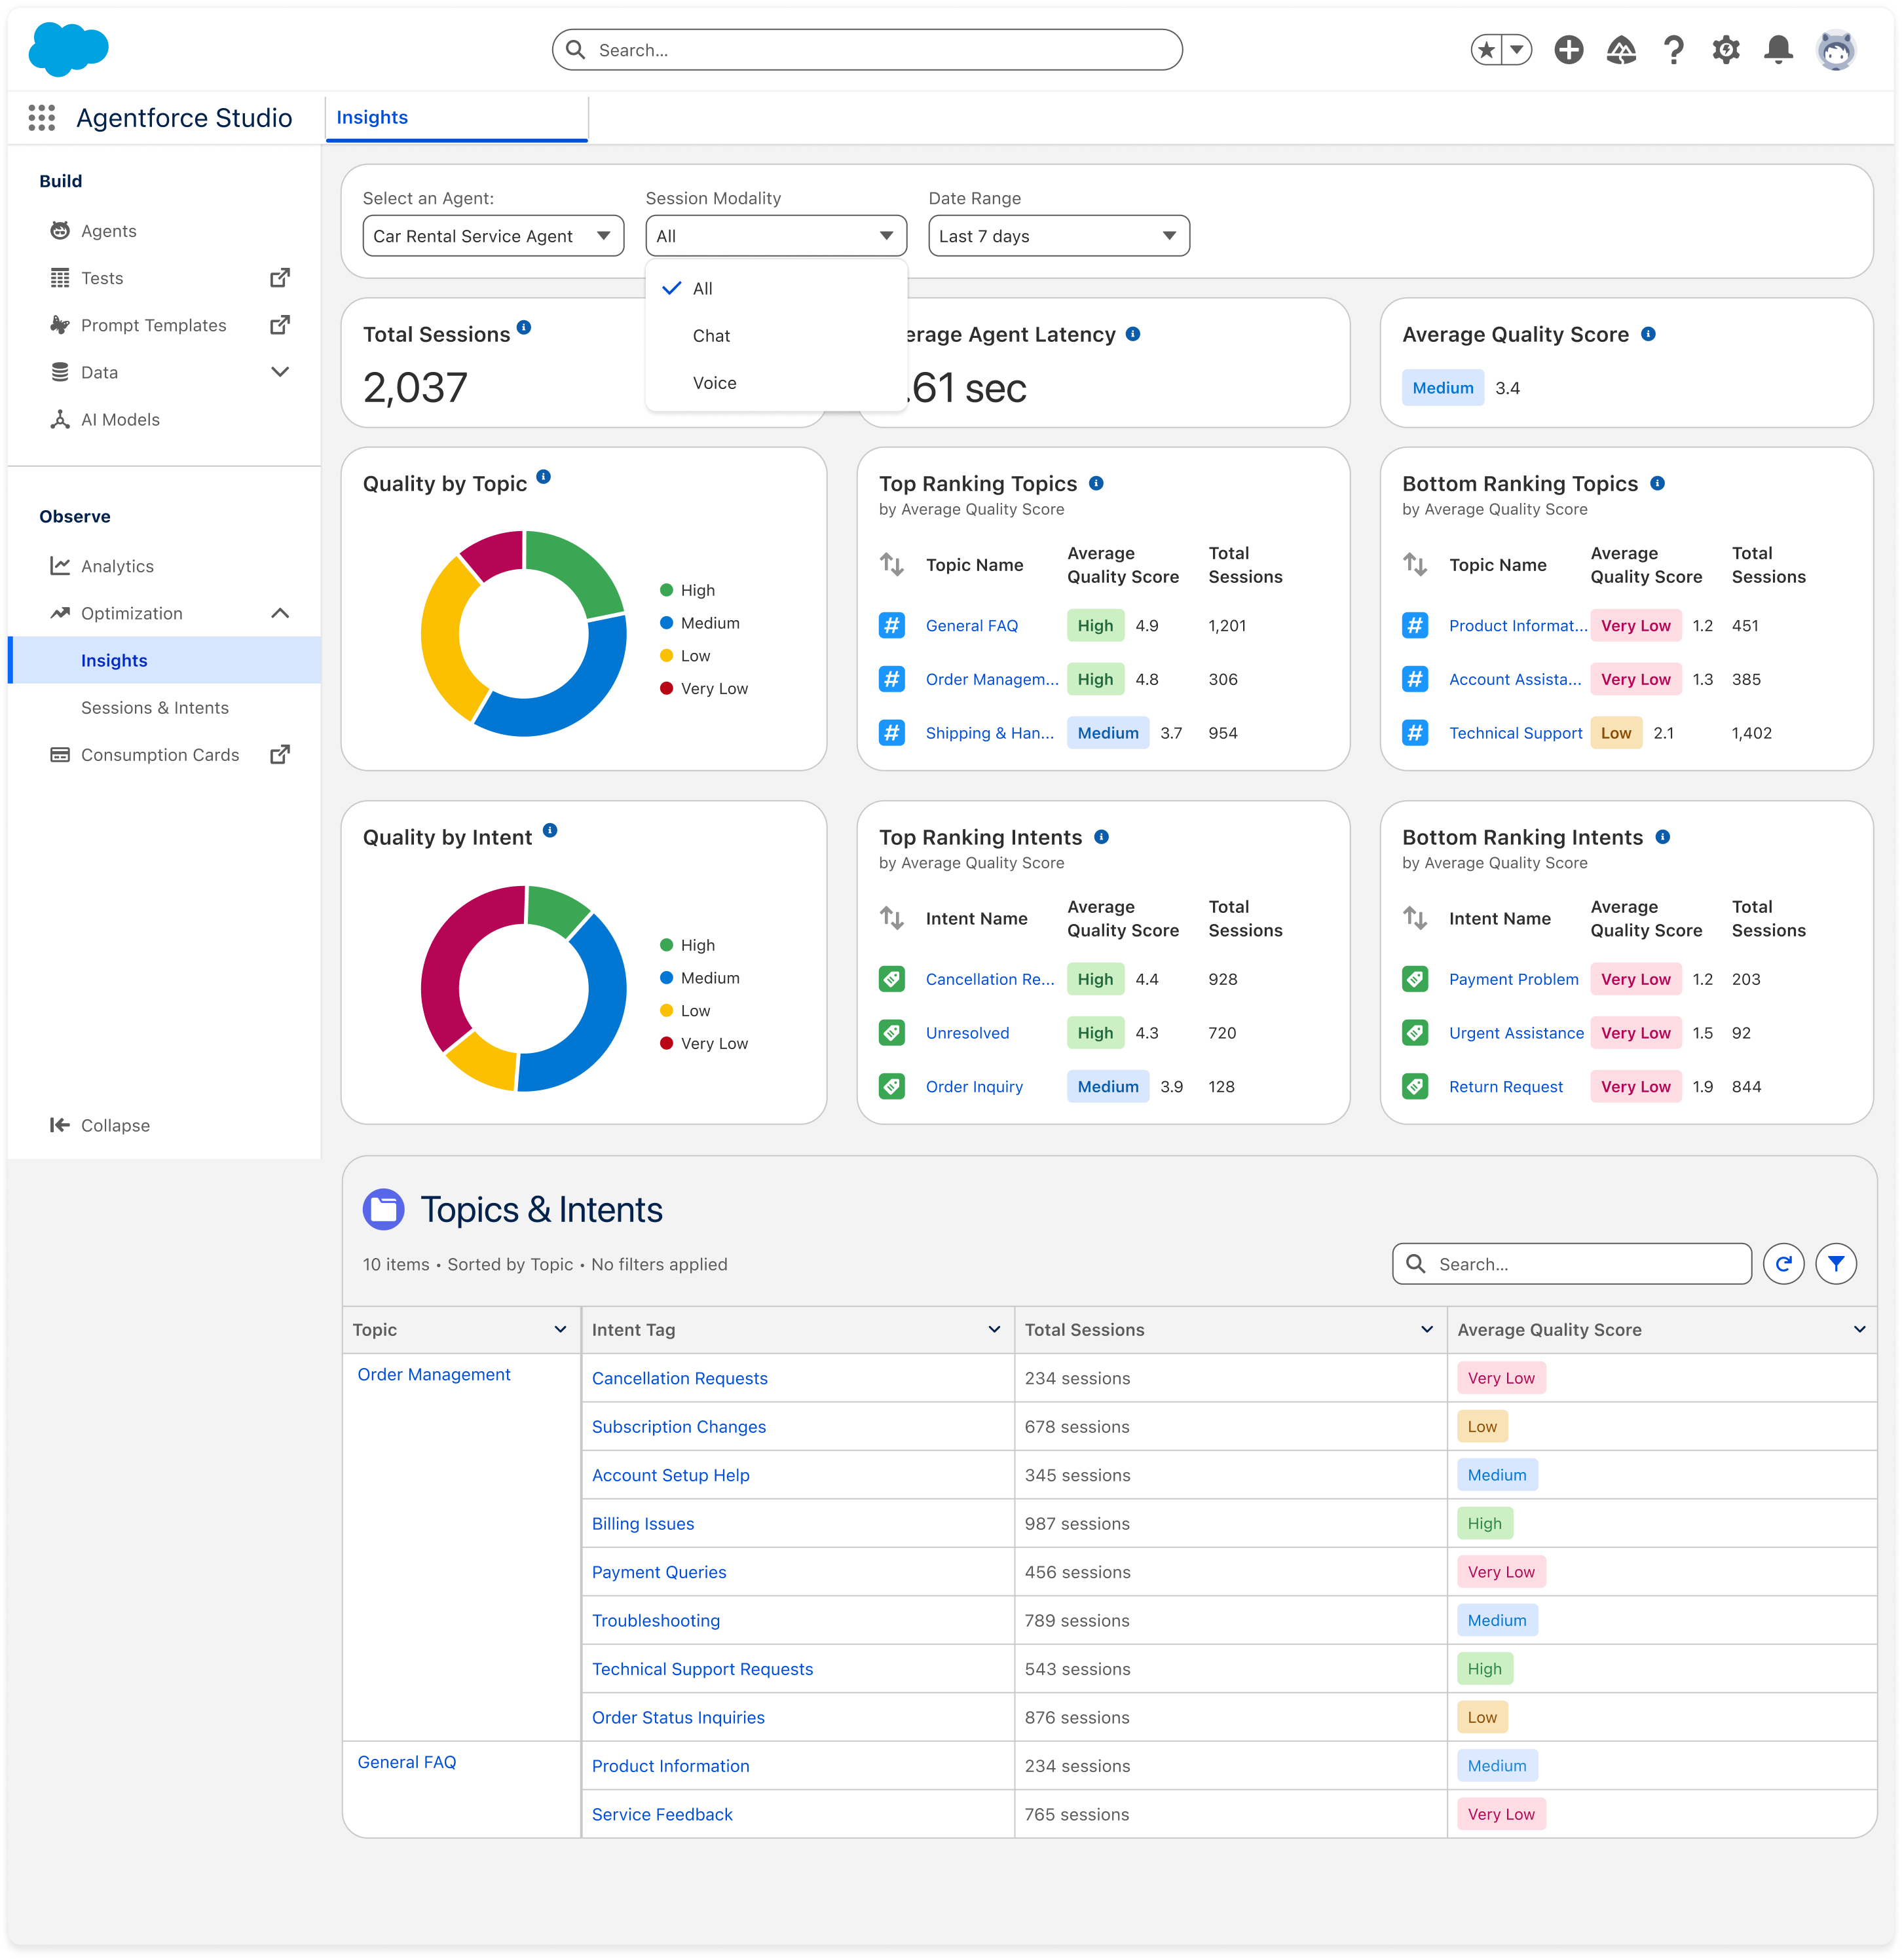Open the Order Management topic link
Image resolution: width=1902 pixels, height=1960 pixels.
click(x=434, y=1375)
